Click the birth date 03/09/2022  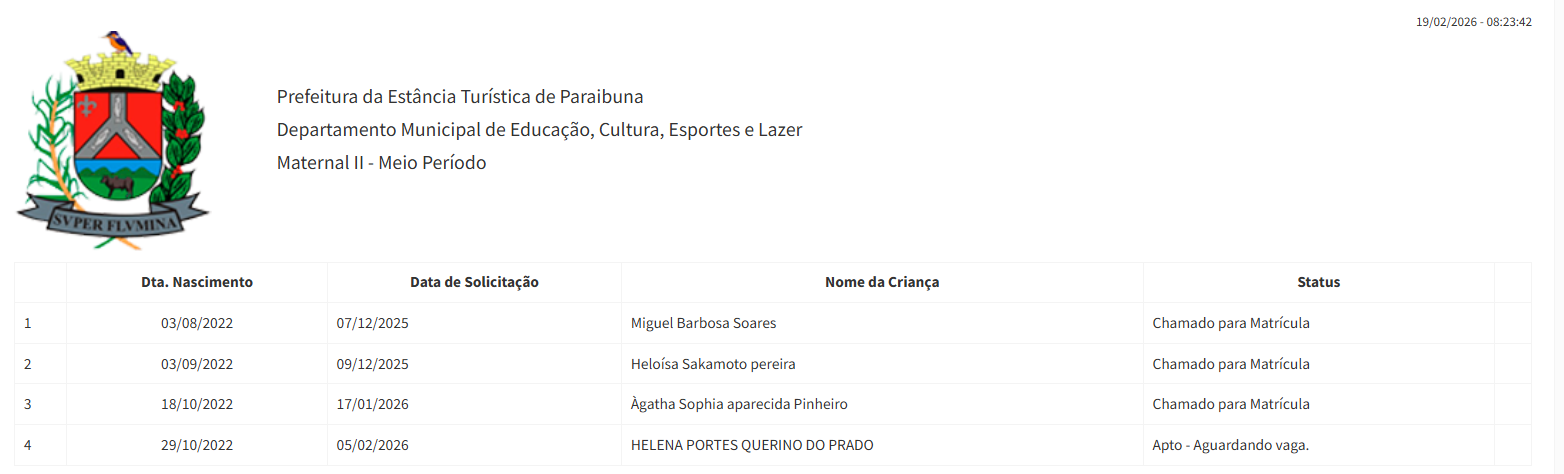pos(197,364)
